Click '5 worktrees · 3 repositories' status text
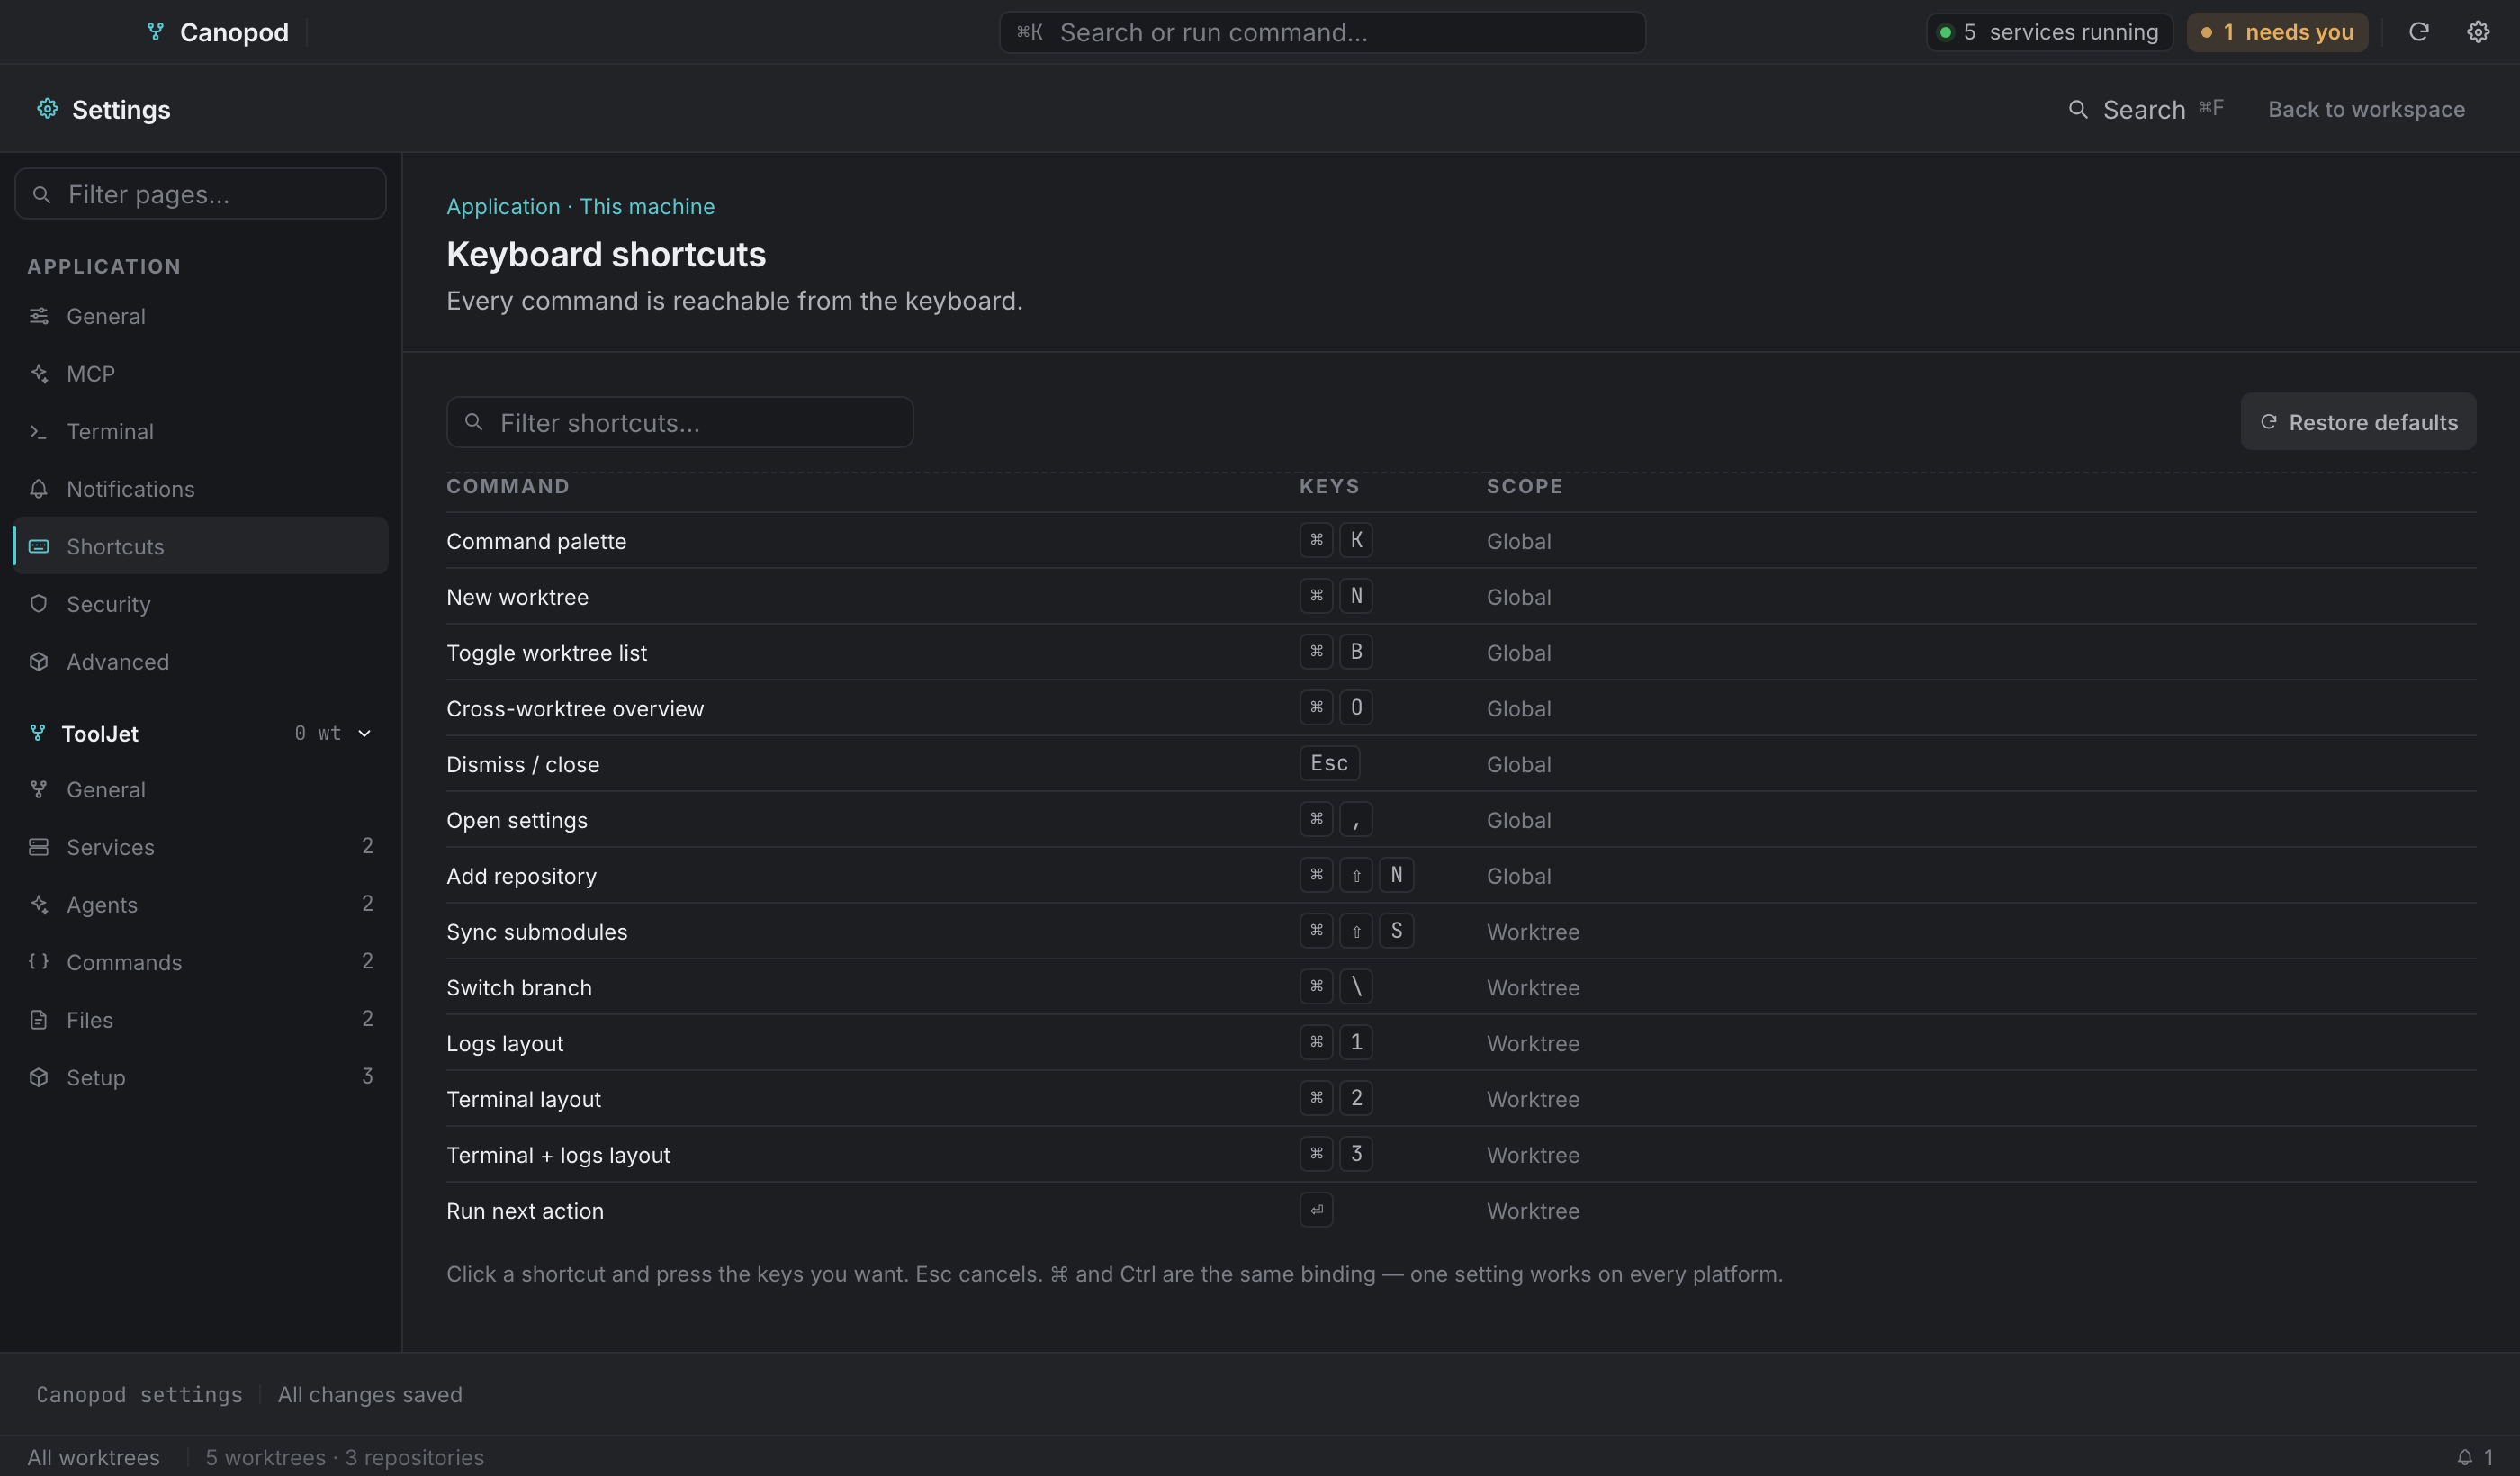Viewport: 2520px width, 1476px height. [x=344, y=1457]
